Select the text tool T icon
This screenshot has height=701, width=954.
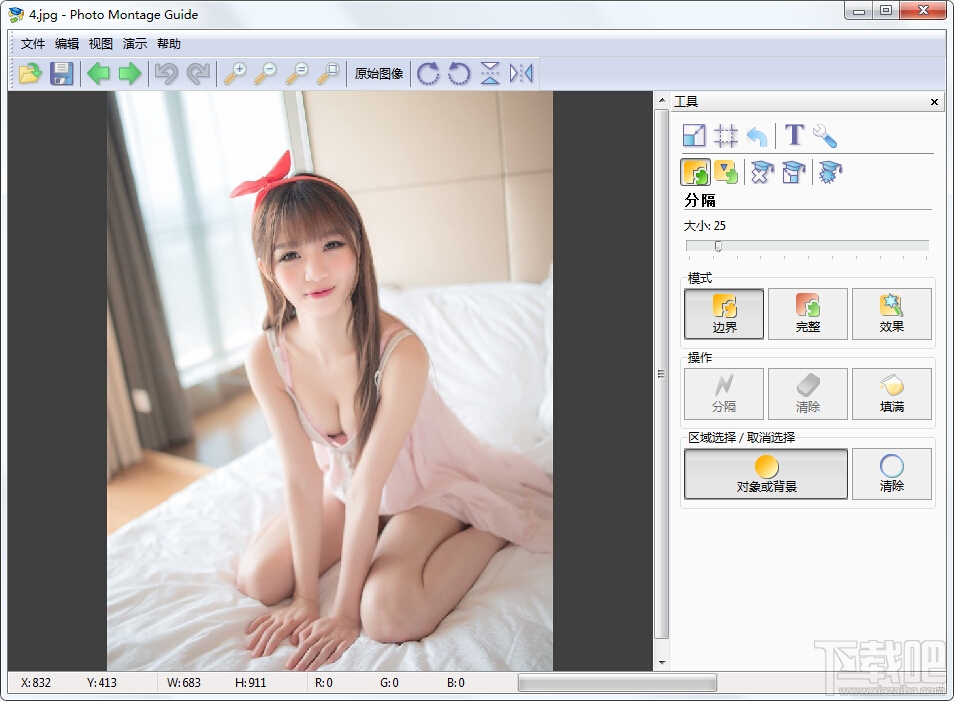[795, 135]
